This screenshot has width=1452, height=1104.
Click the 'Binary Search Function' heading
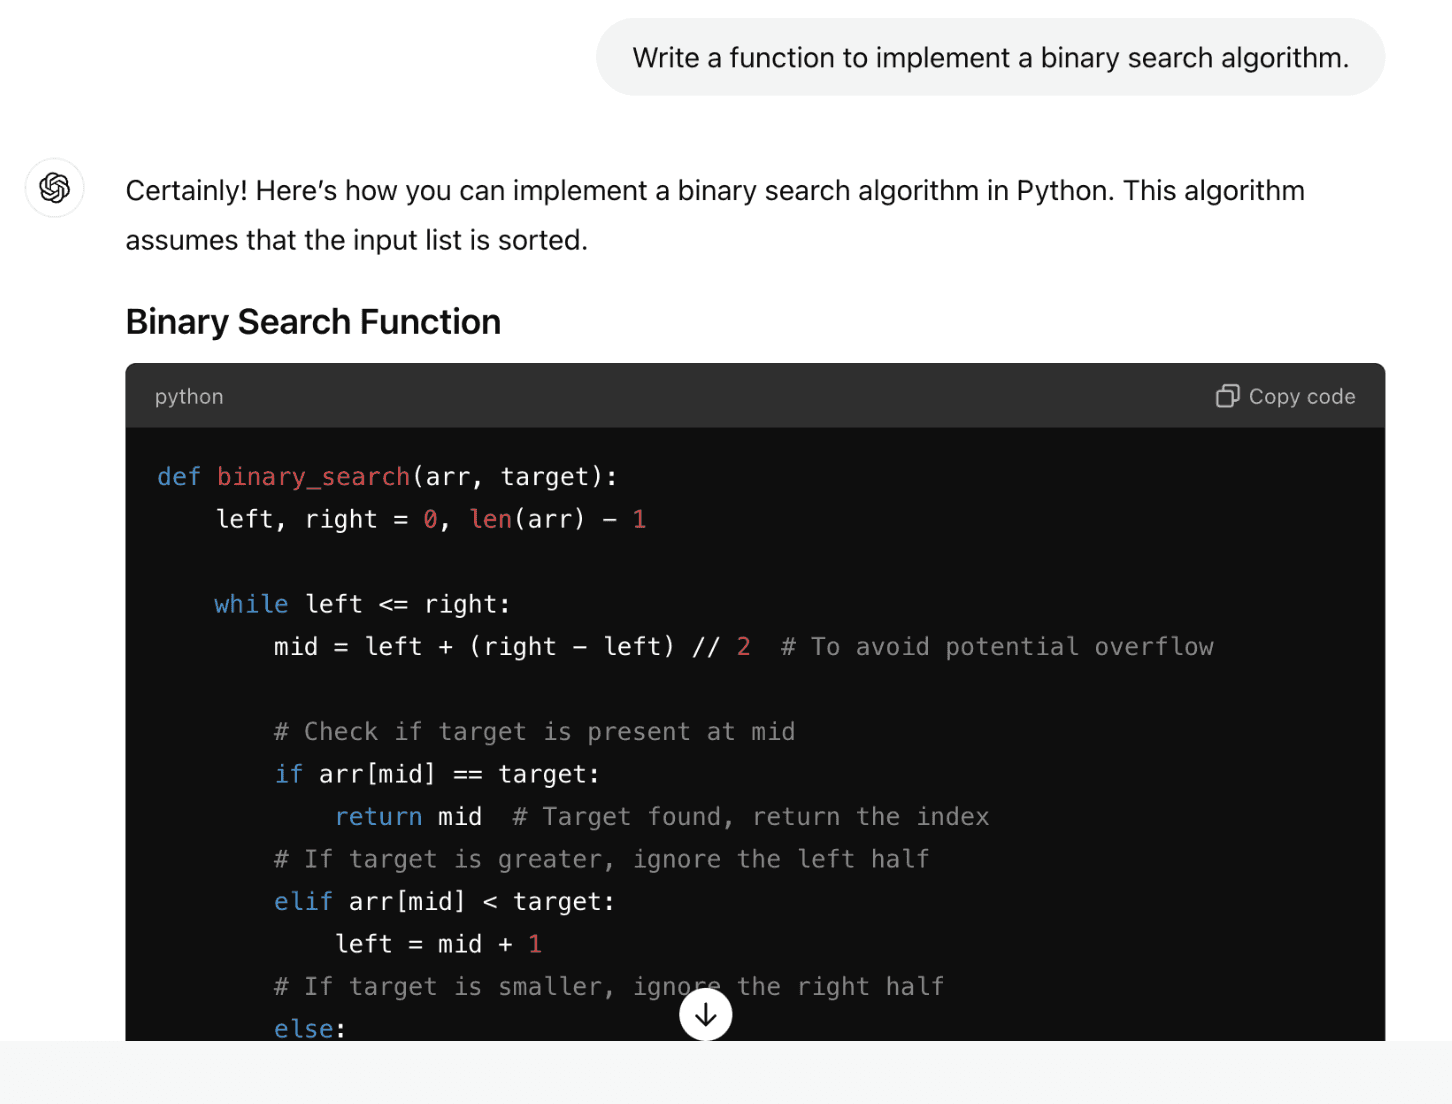coord(313,322)
